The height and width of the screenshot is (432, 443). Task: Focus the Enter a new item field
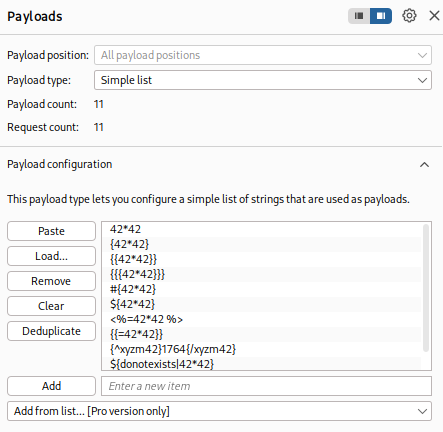coord(266,386)
